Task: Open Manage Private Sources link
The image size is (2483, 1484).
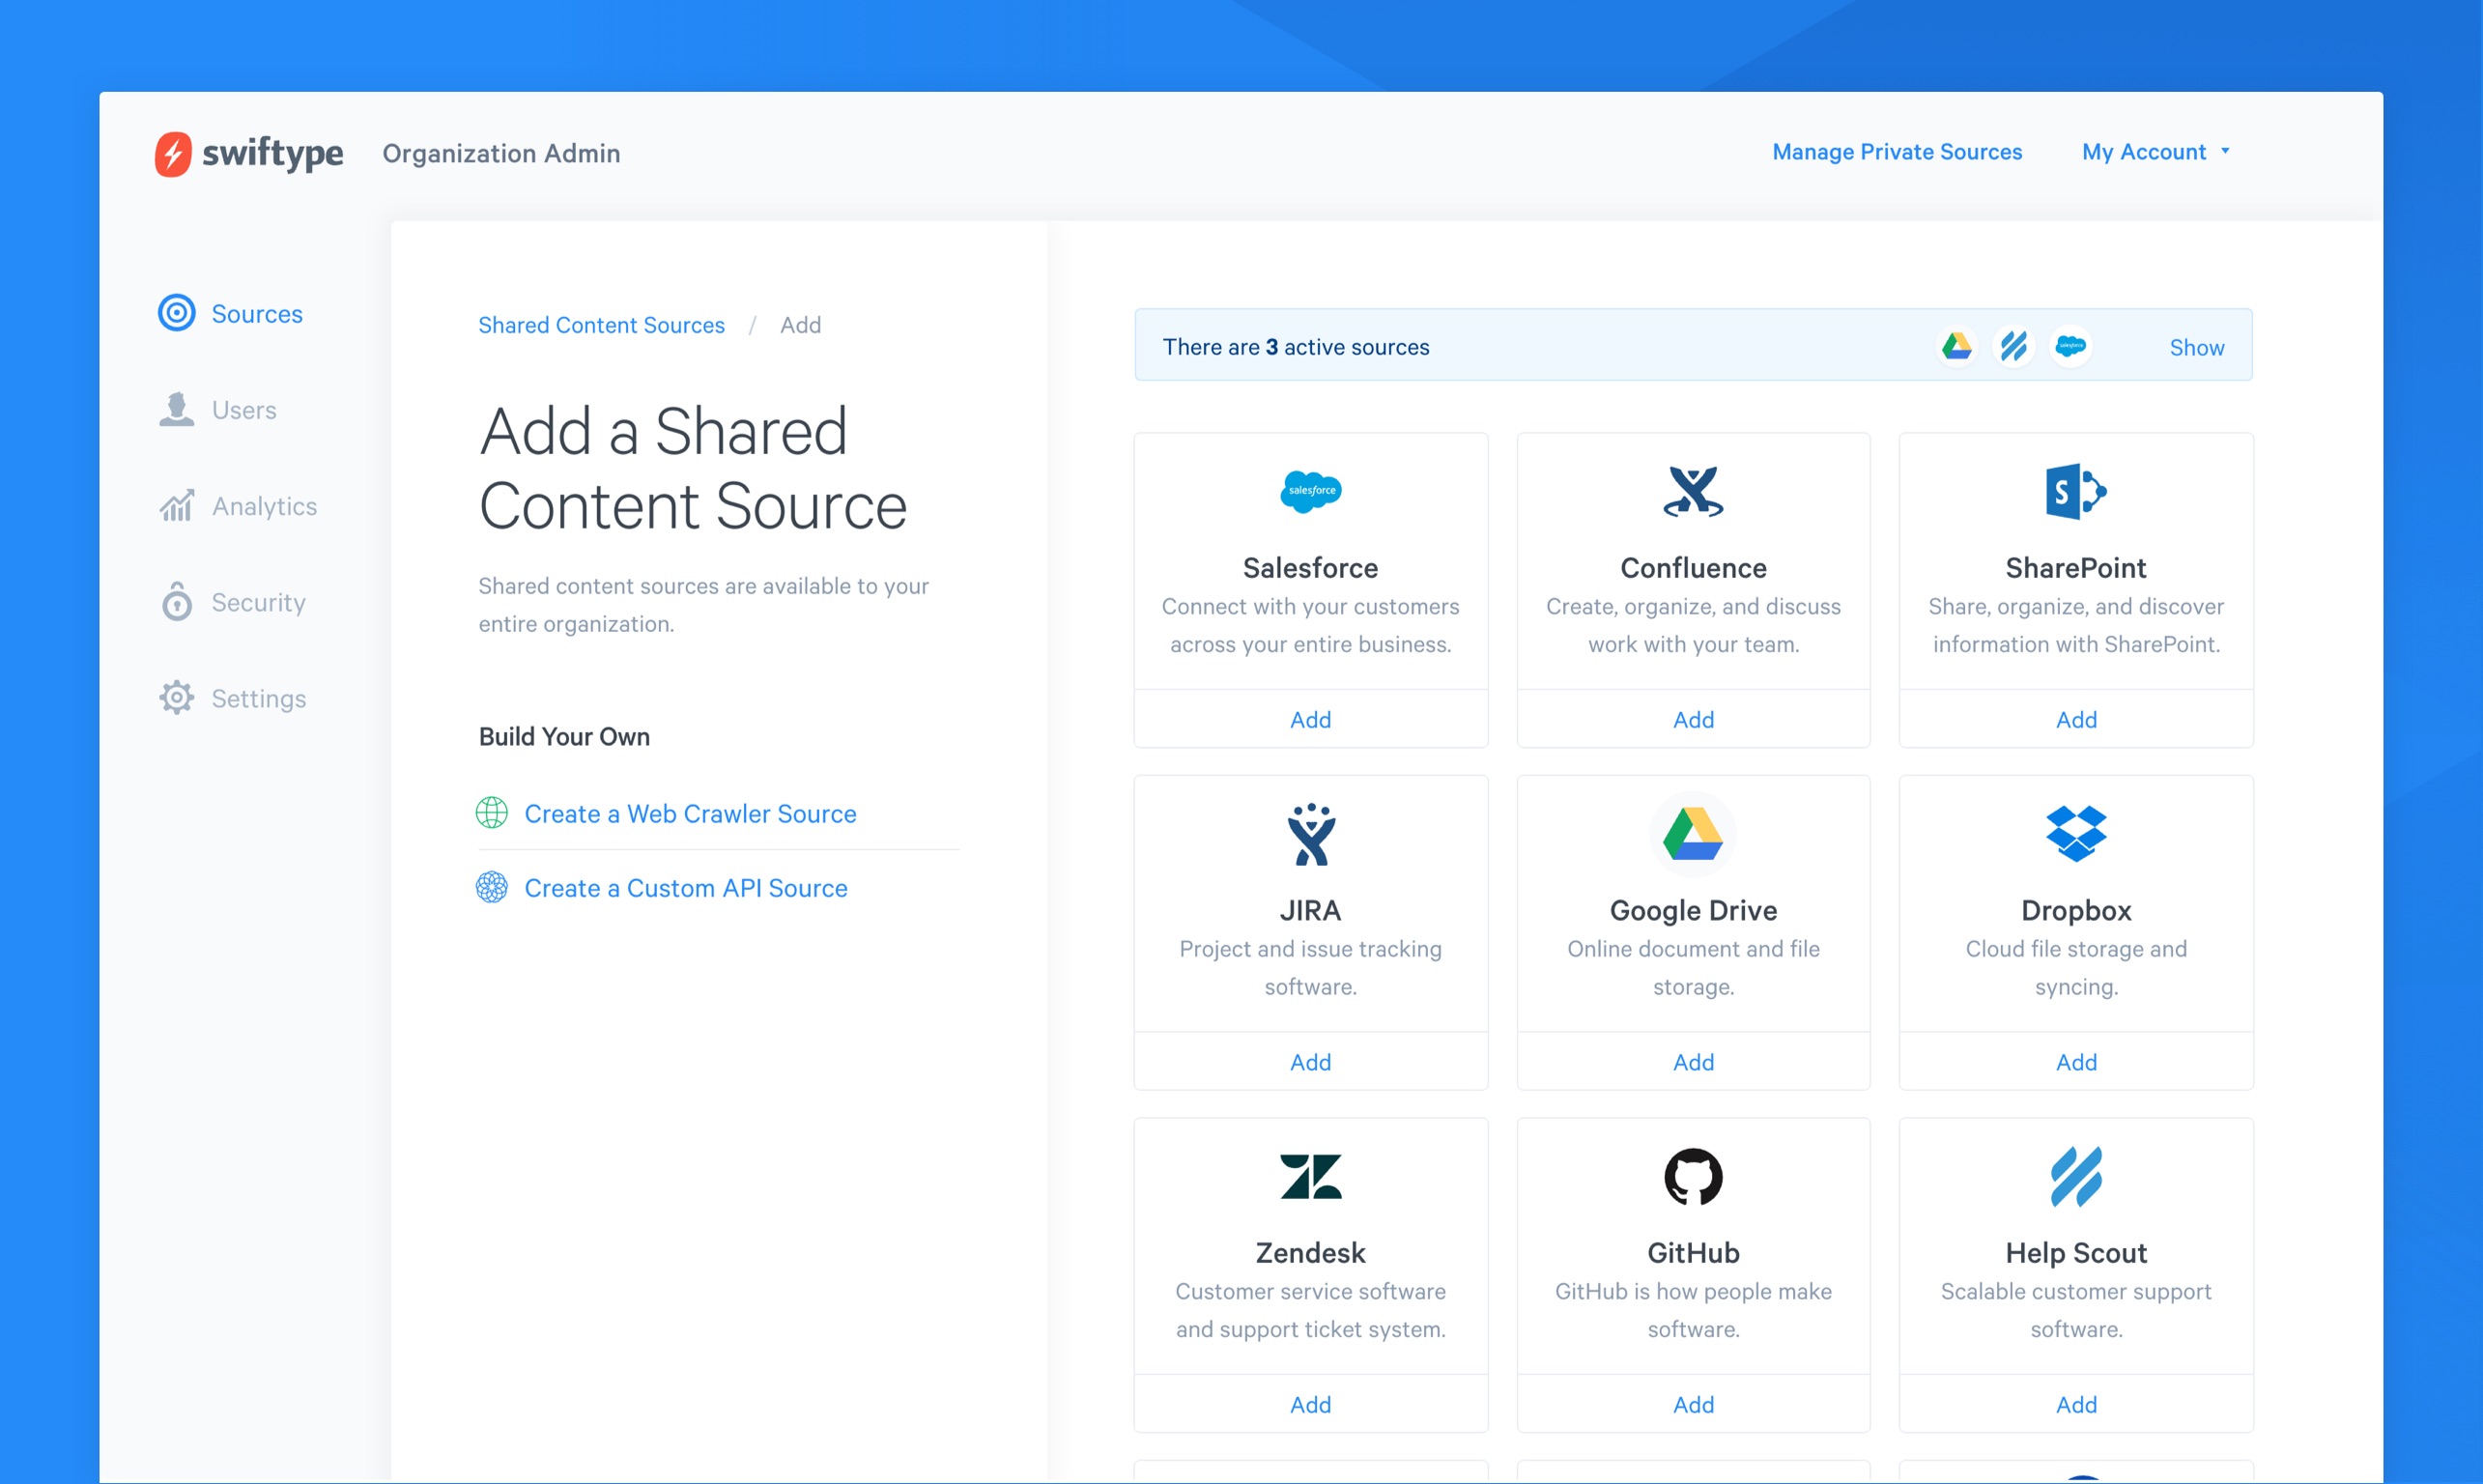Action: [1896, 152]
